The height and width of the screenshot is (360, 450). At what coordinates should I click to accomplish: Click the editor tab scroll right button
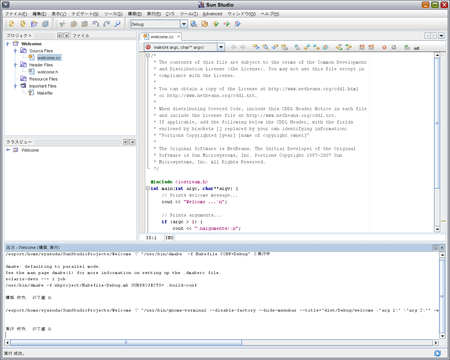[433, 36]
